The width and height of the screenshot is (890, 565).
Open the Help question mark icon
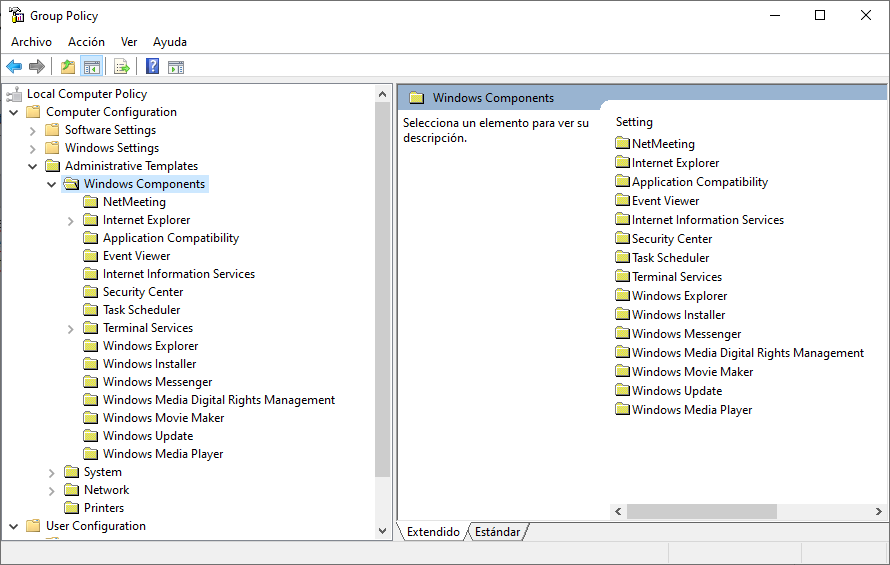coord(153,66)
